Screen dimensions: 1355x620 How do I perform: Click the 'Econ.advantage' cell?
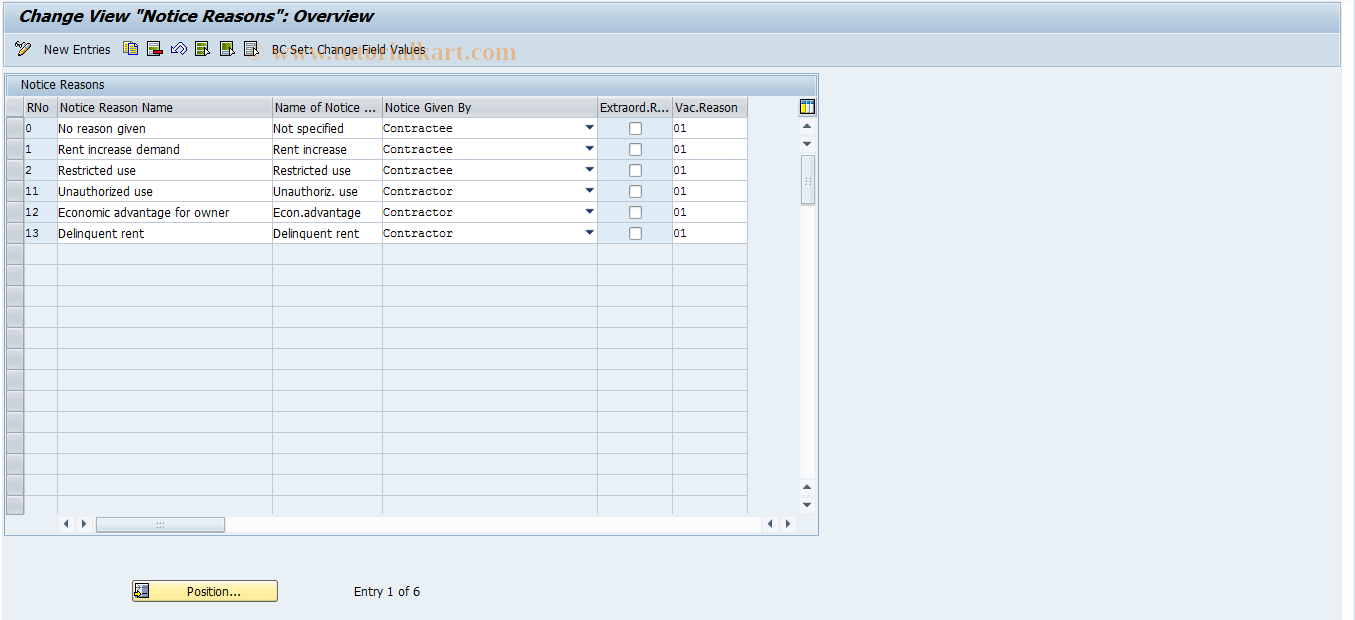(327, 212)
